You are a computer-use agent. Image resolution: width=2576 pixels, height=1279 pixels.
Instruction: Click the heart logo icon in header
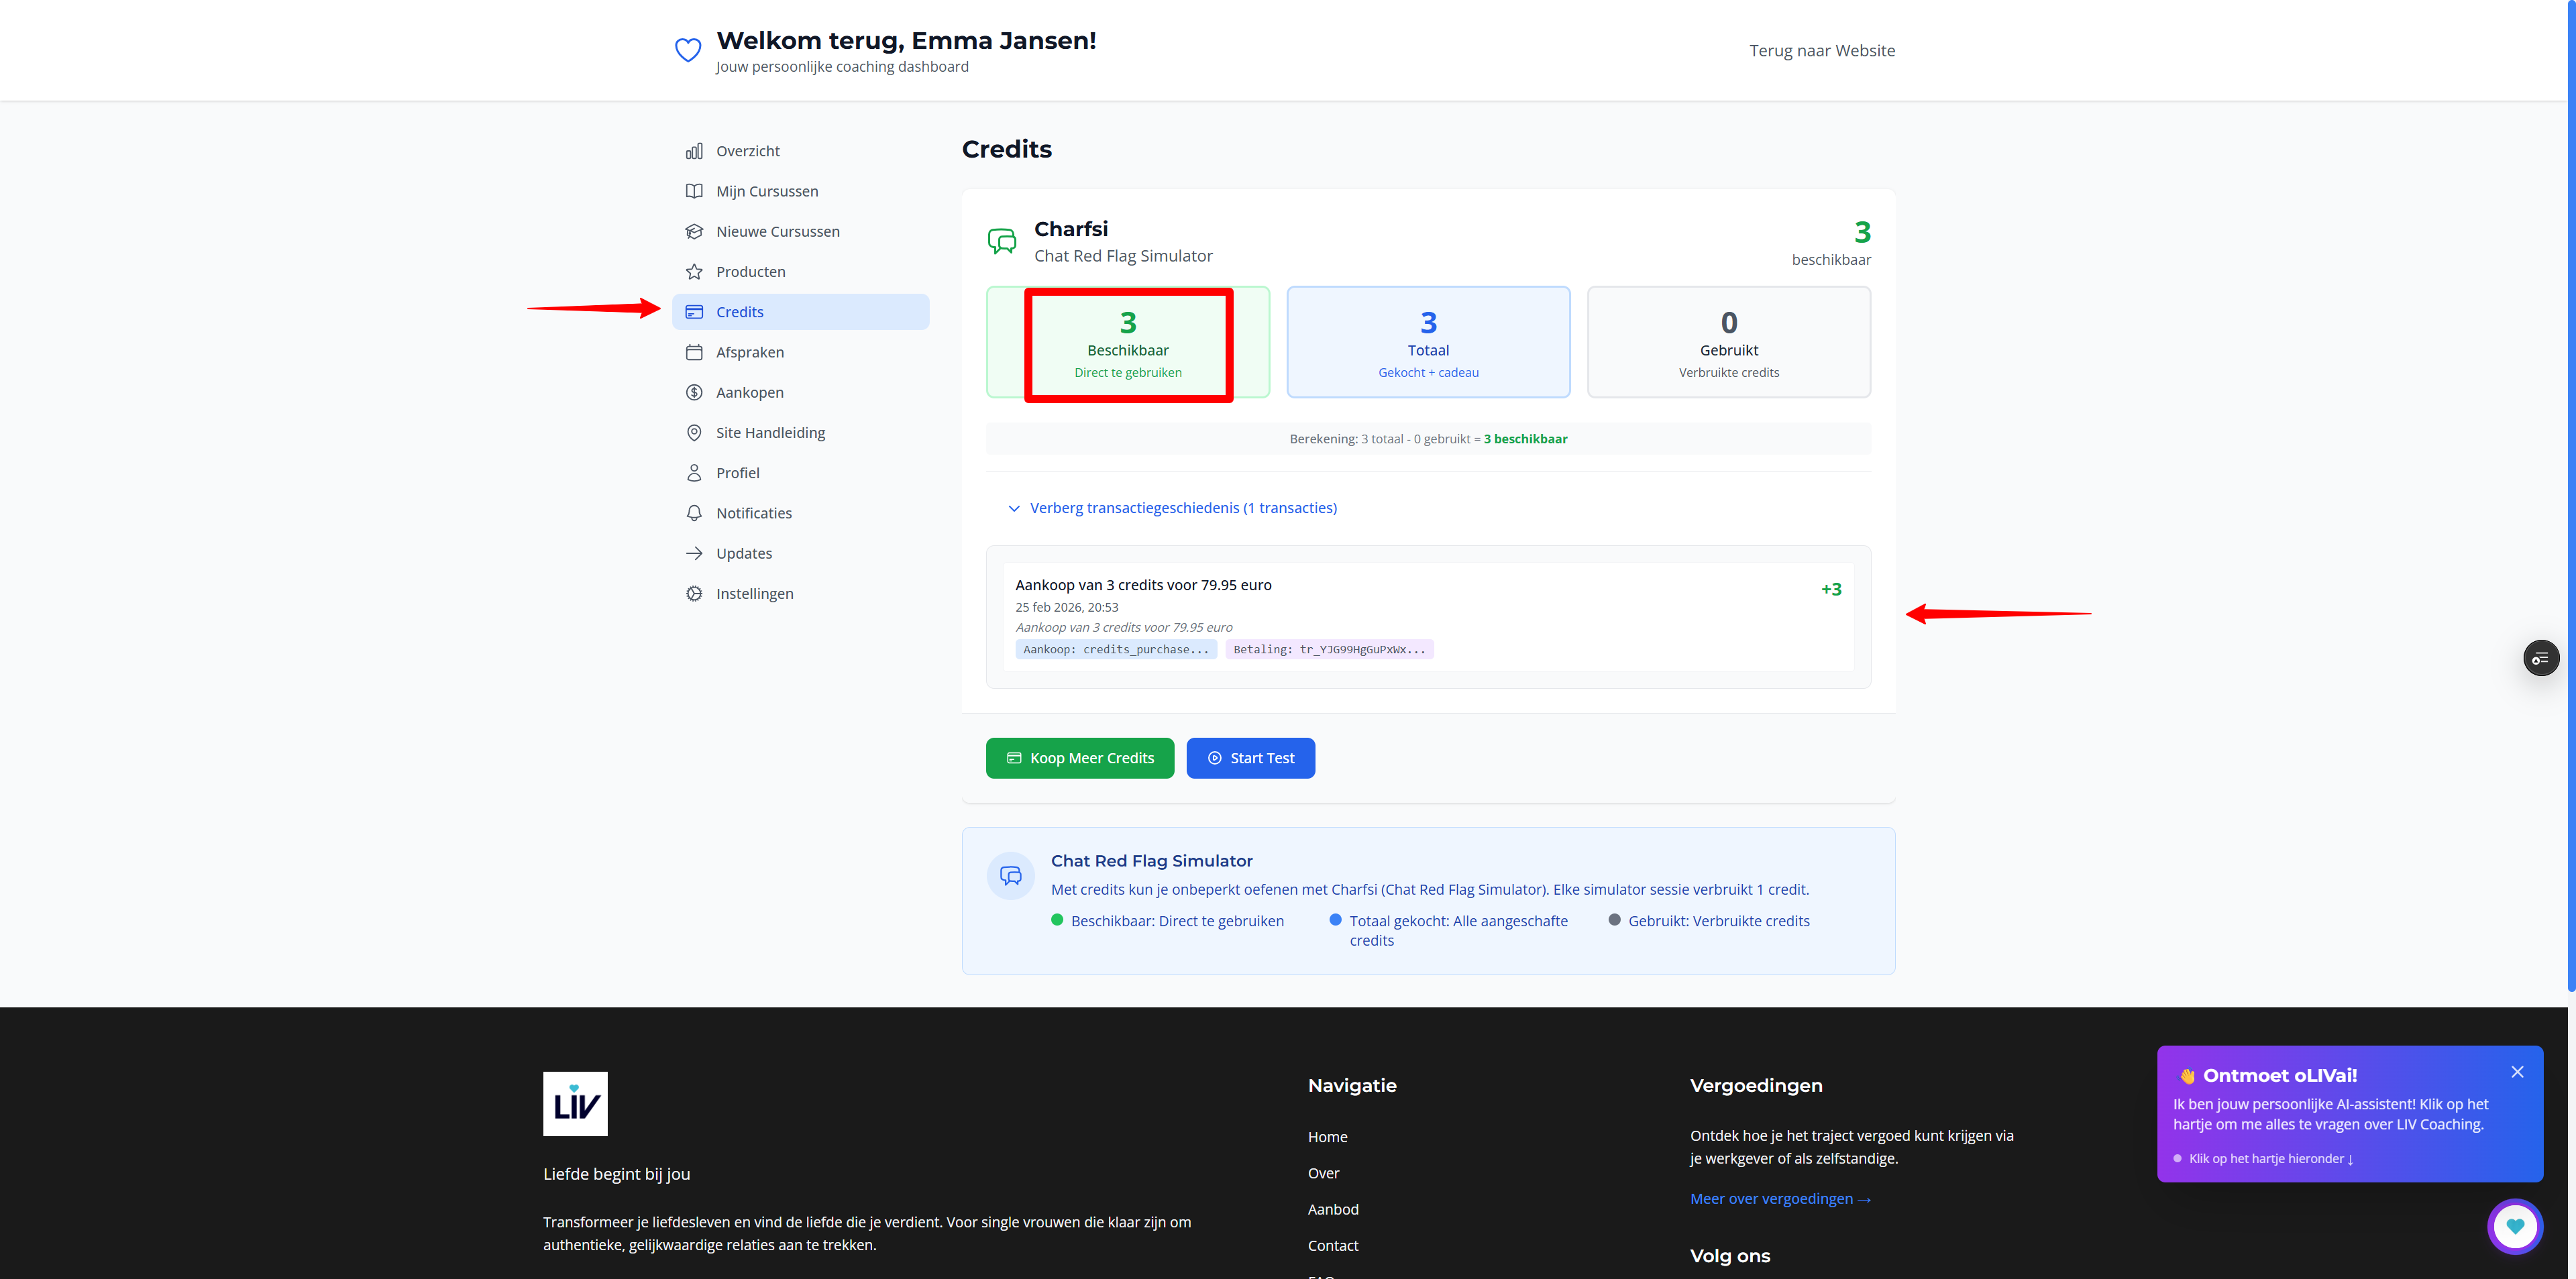[x=688, y=50]
